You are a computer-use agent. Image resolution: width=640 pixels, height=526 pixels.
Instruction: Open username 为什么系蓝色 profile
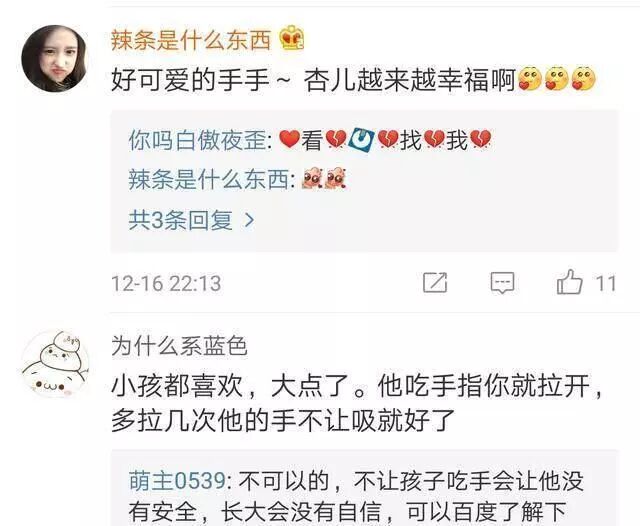(180, 346)
